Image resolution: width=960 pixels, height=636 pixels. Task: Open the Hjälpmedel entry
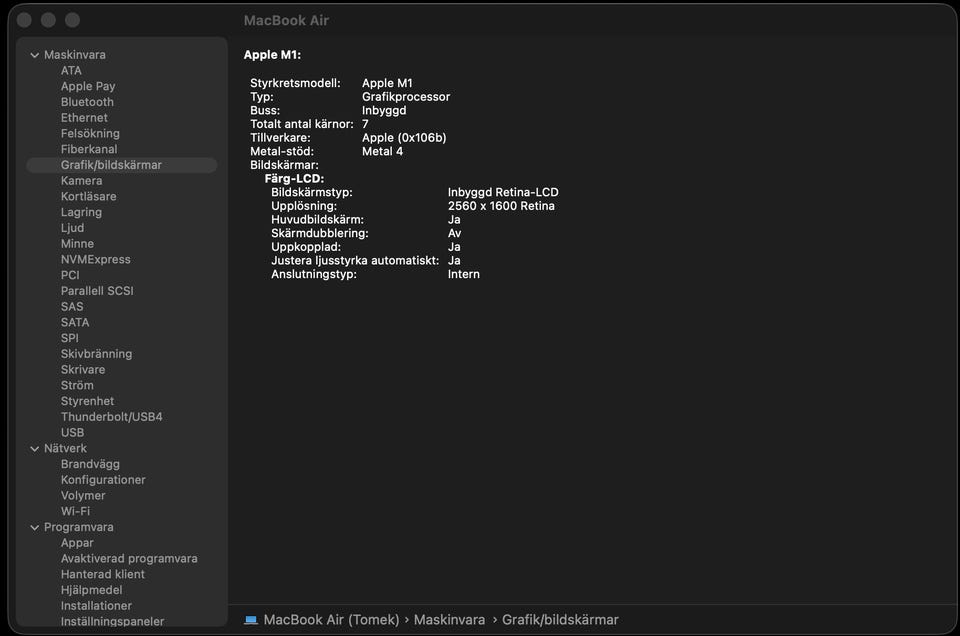pos(91,590)
